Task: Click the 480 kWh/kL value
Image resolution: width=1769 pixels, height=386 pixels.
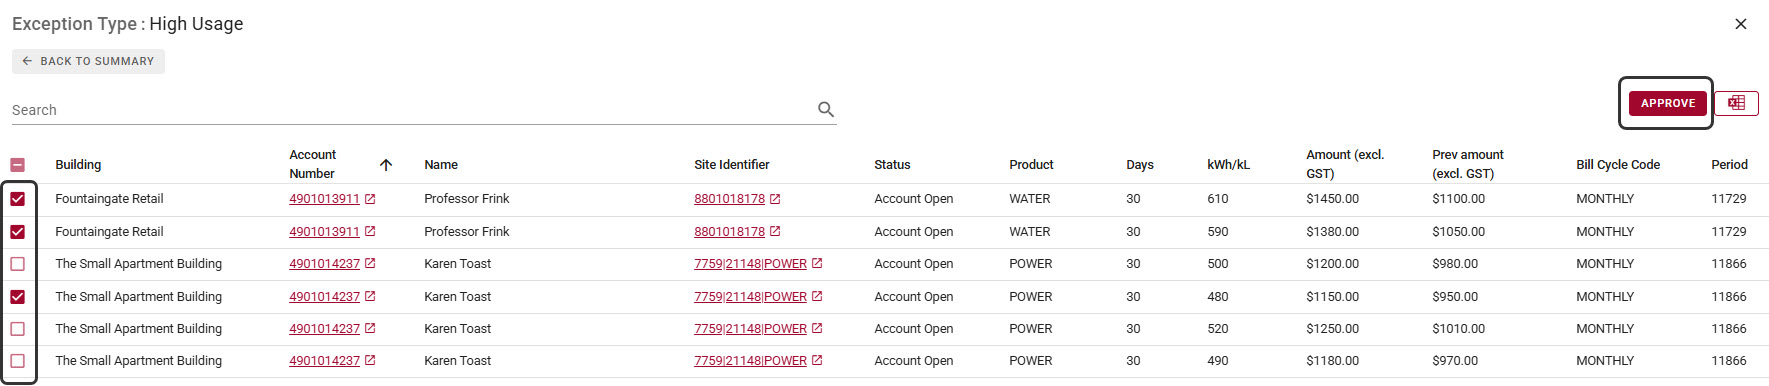Action: tap(1218, 297)
